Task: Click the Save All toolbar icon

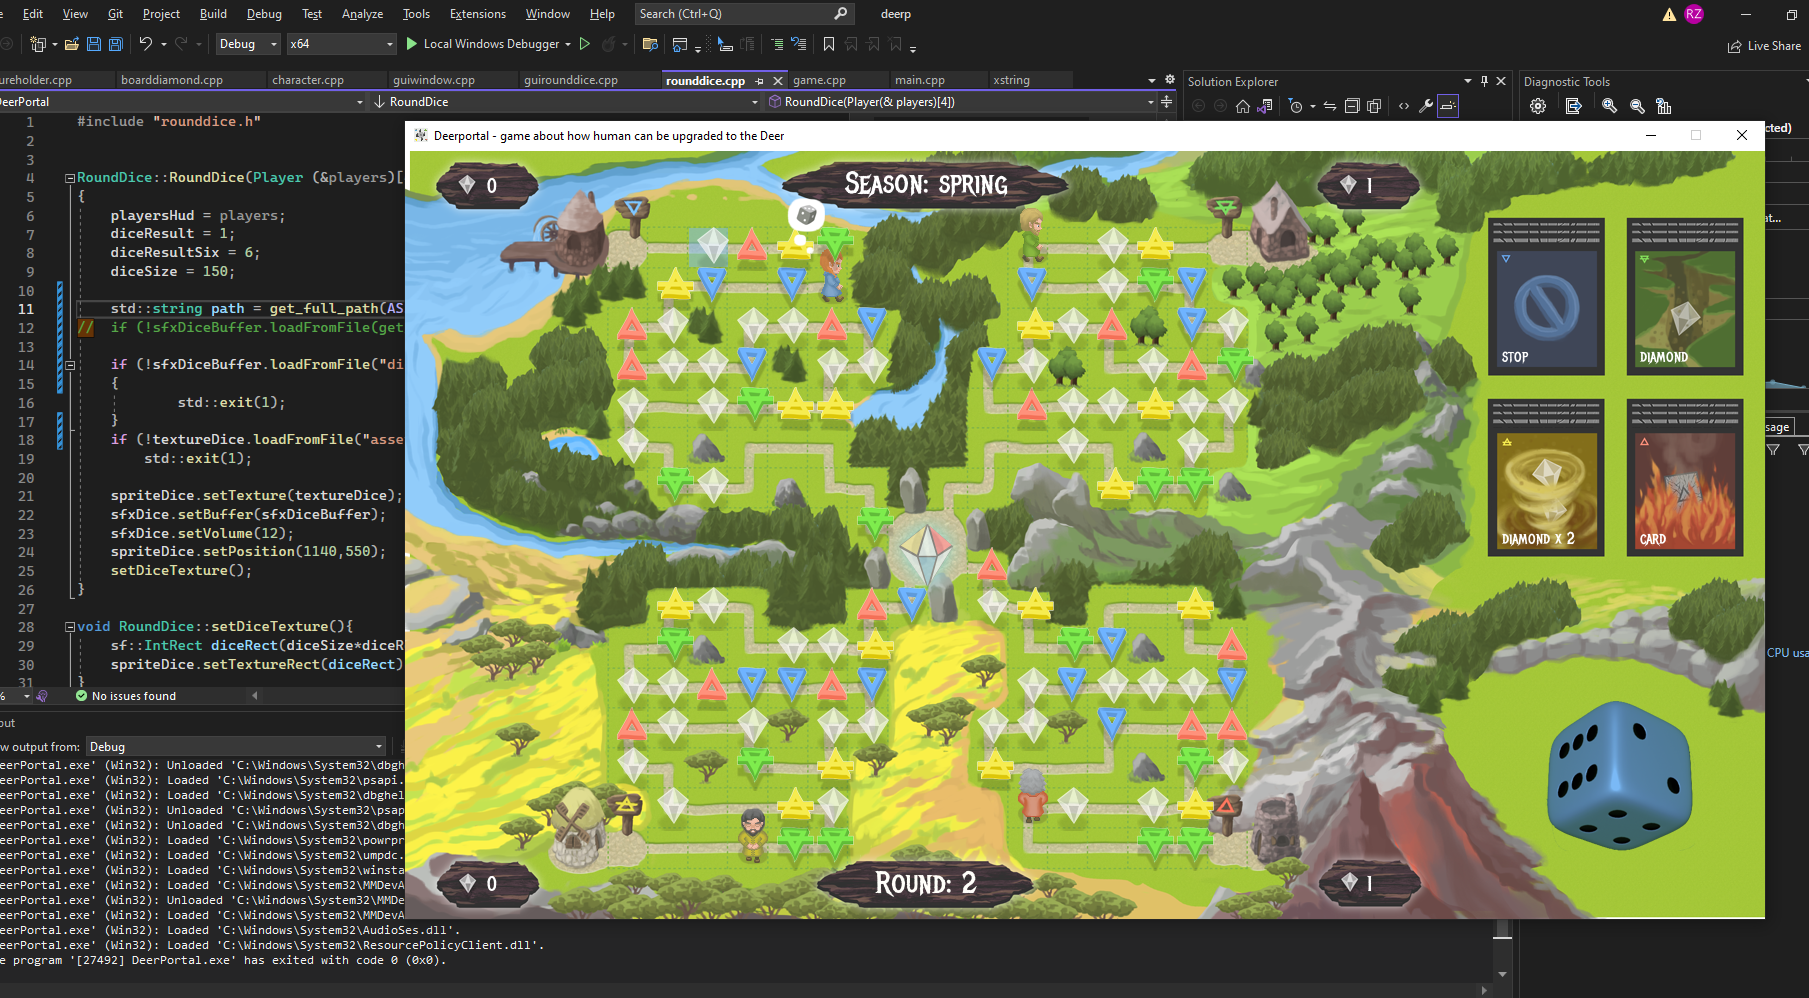Action: pos(116,44)
